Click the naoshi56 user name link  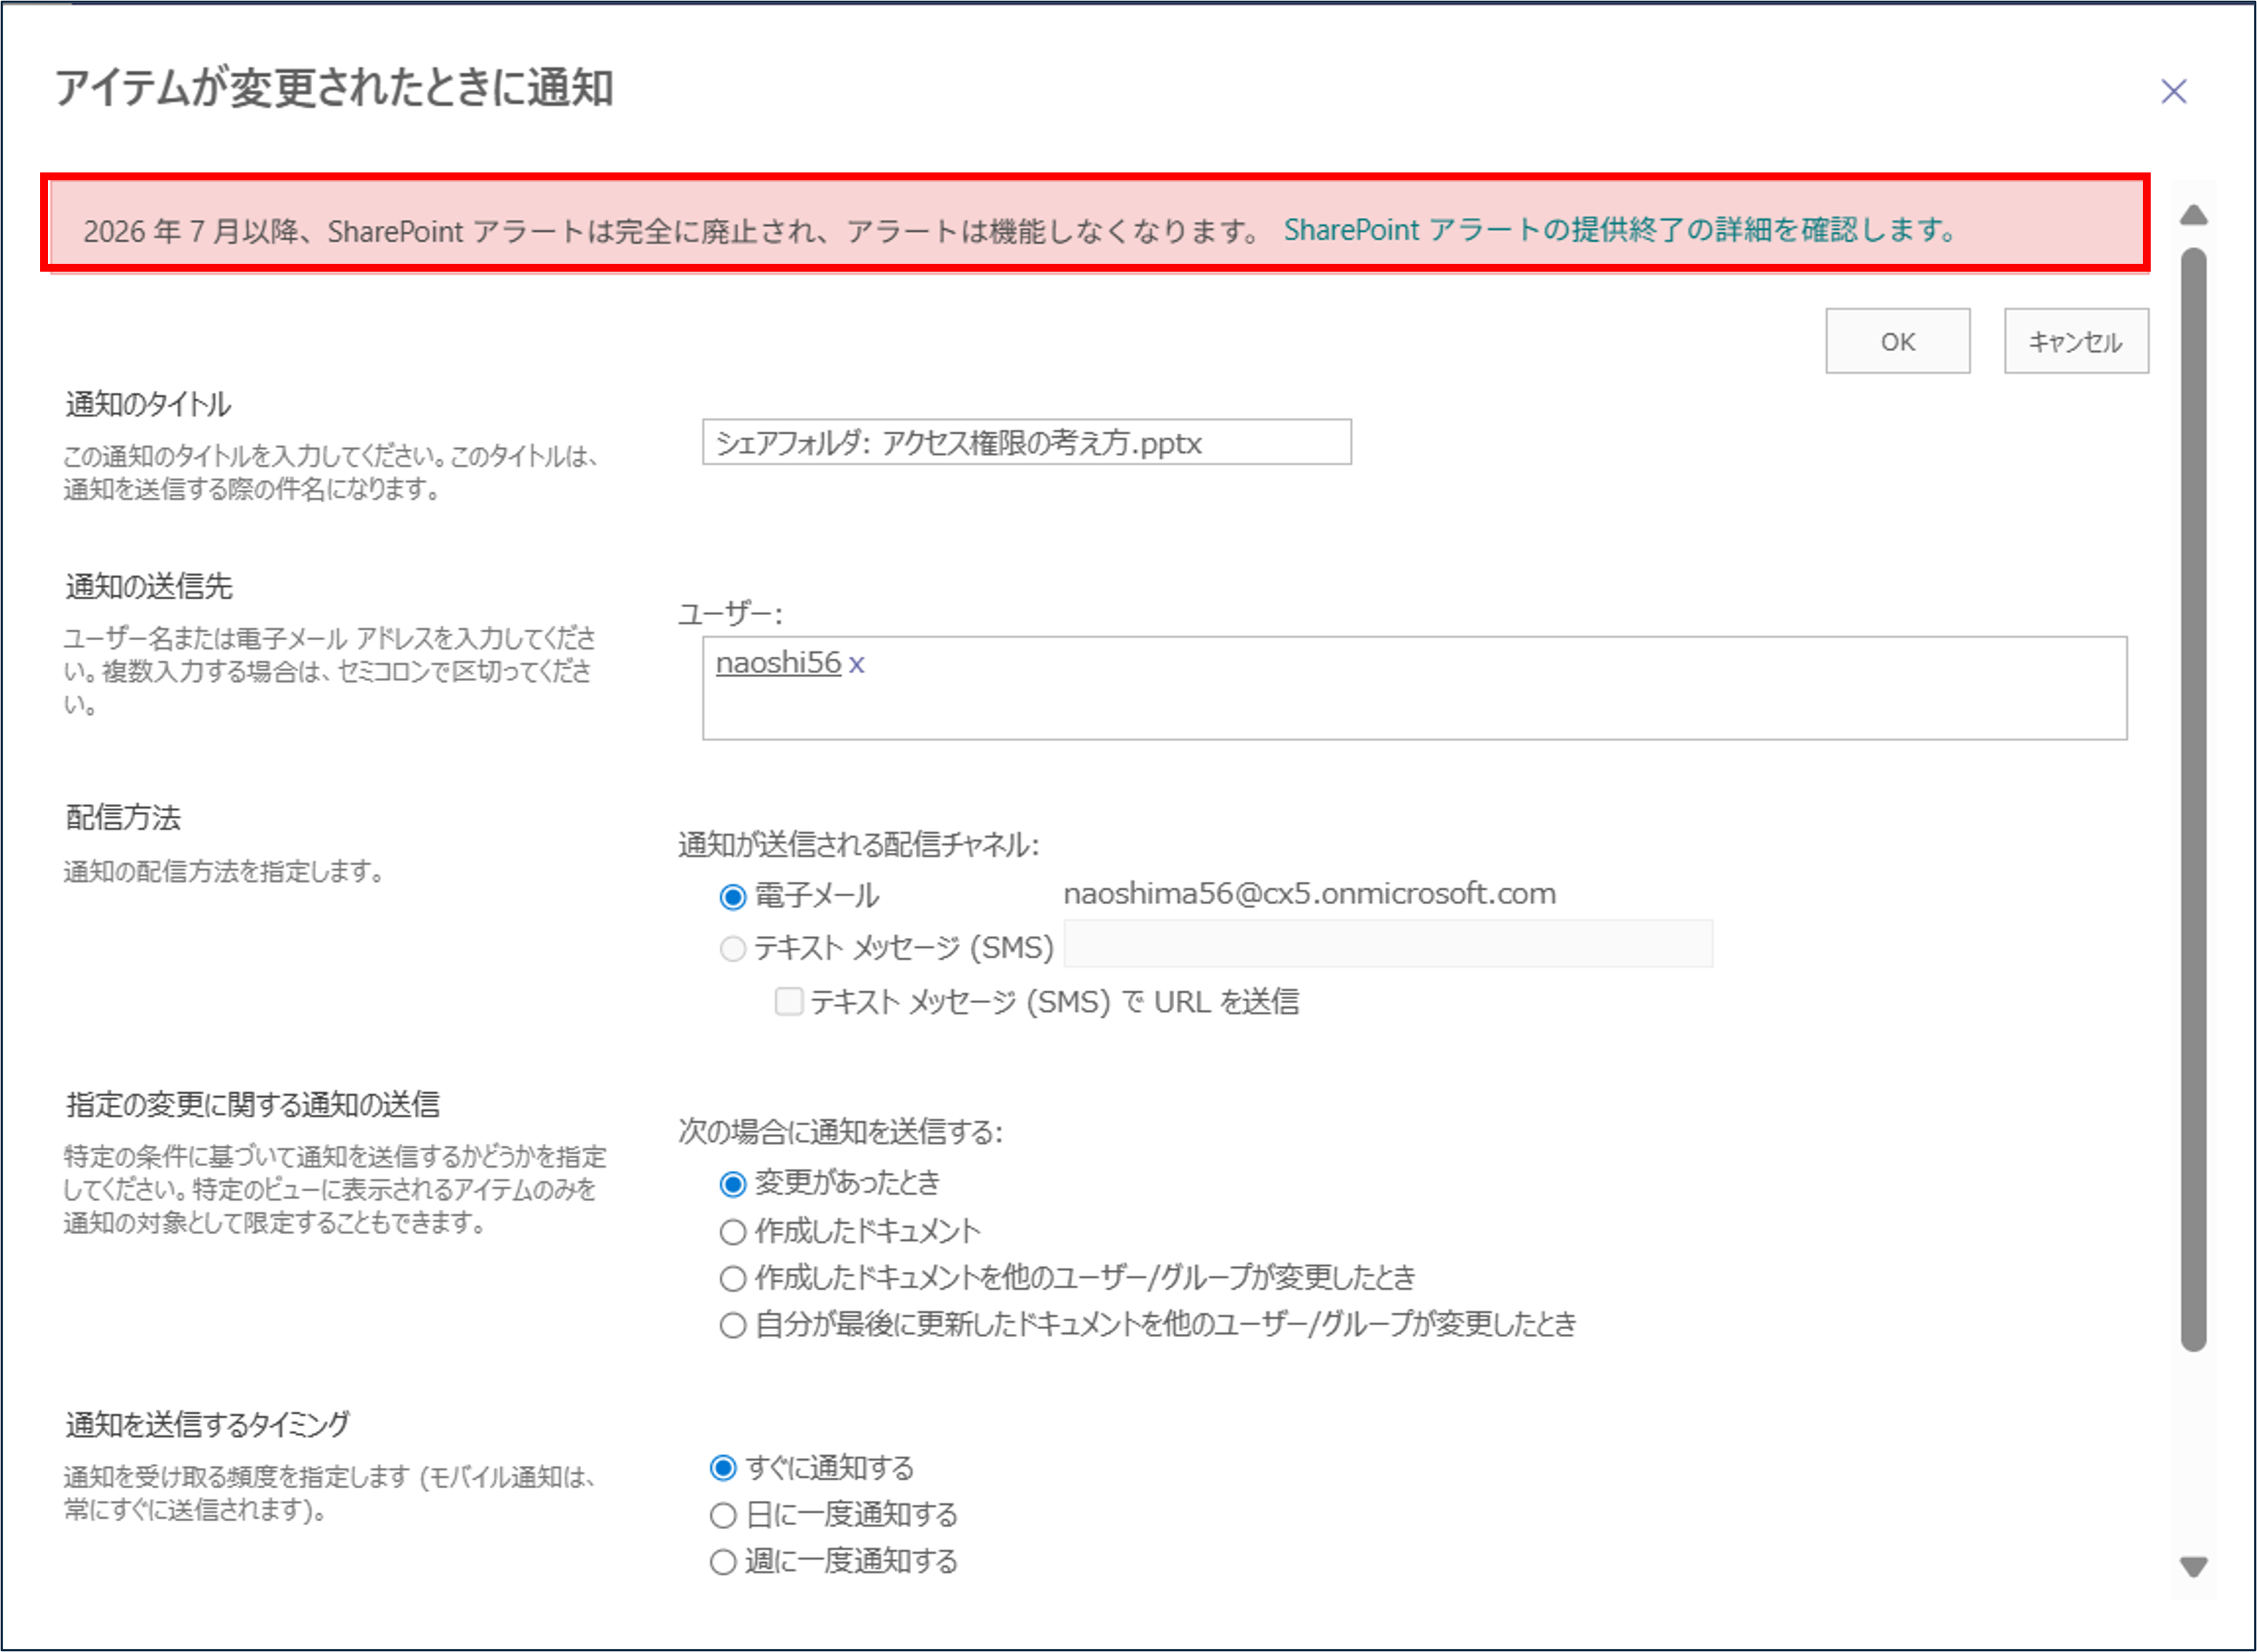(778, 663)
